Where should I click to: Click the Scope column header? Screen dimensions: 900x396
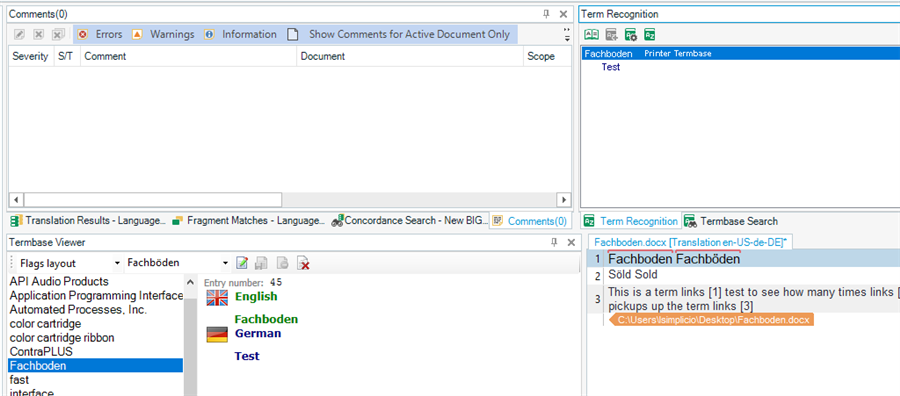547,56
